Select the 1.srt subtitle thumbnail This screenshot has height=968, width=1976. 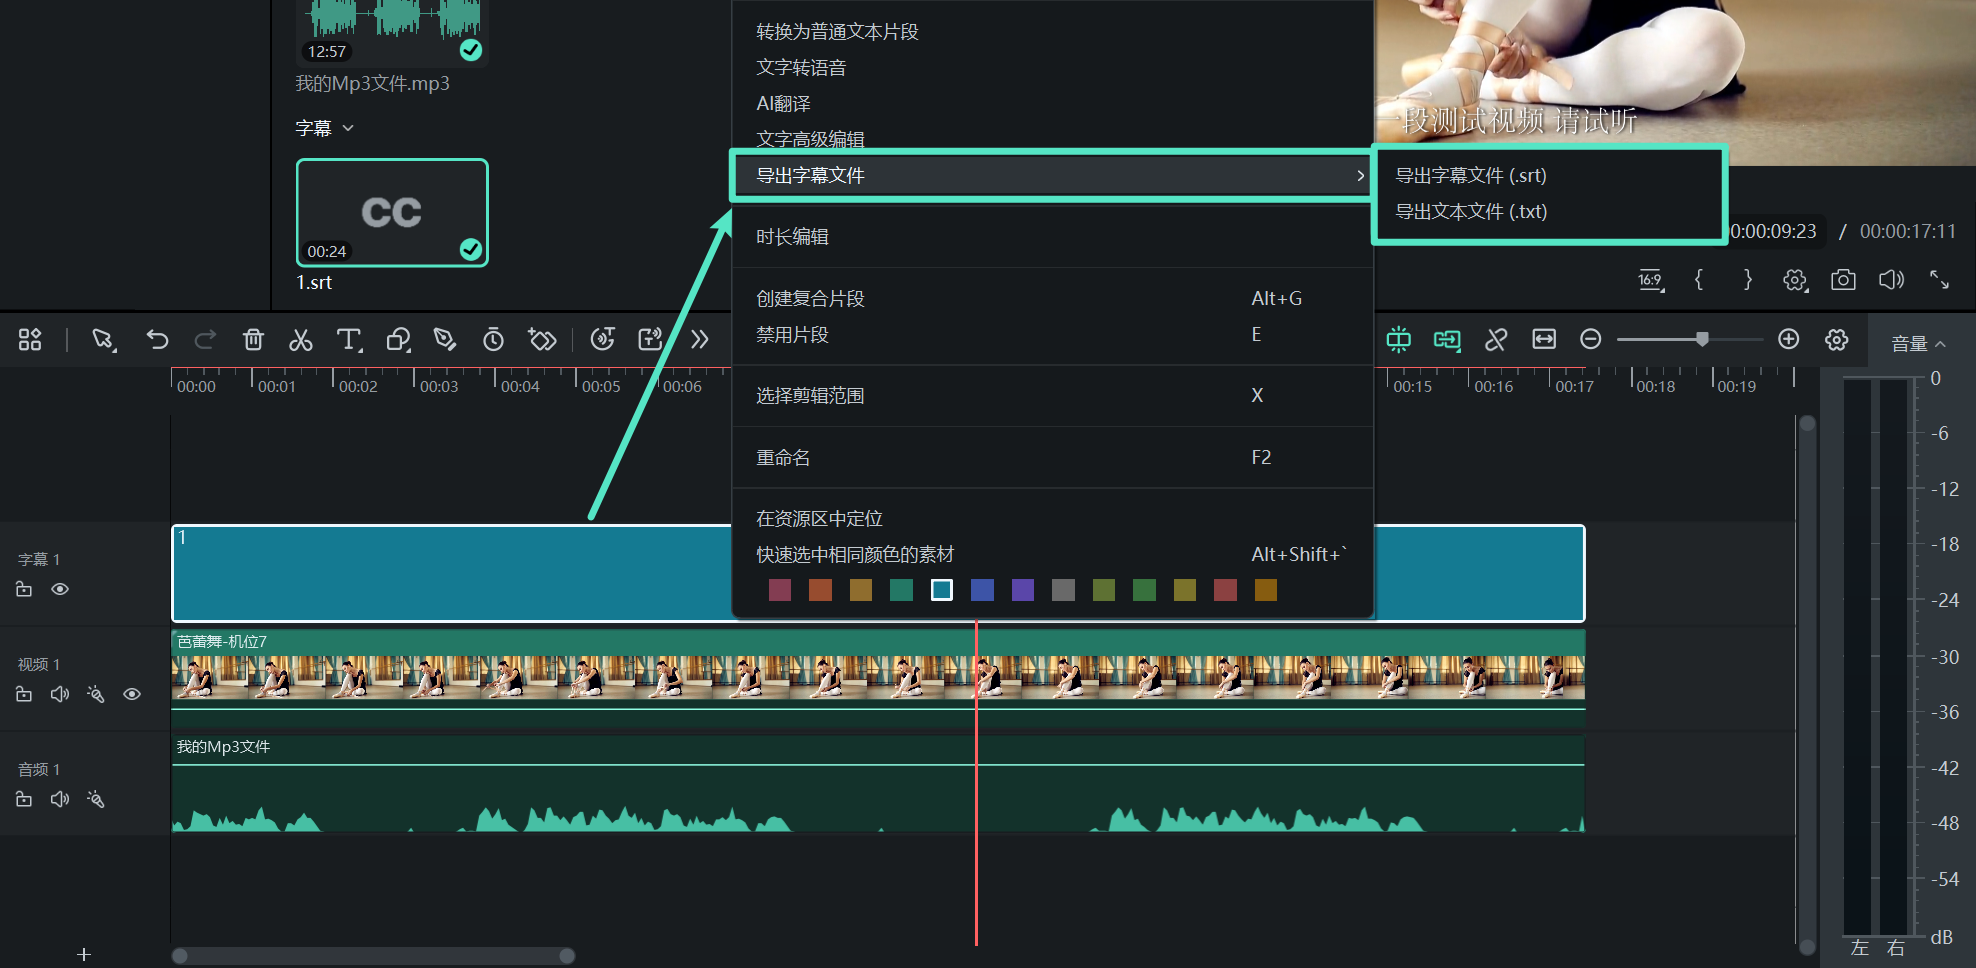click(392, 213)
